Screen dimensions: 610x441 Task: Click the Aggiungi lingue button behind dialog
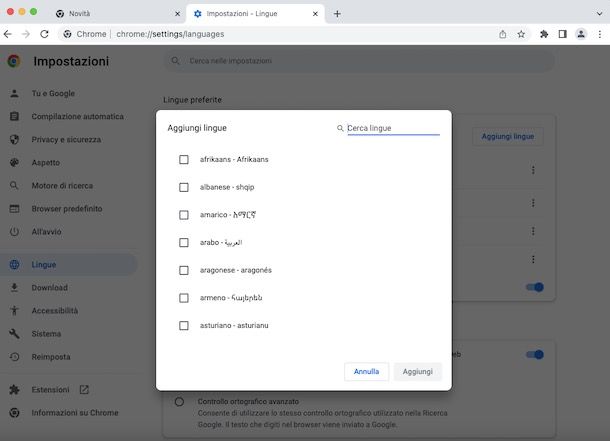508,136
